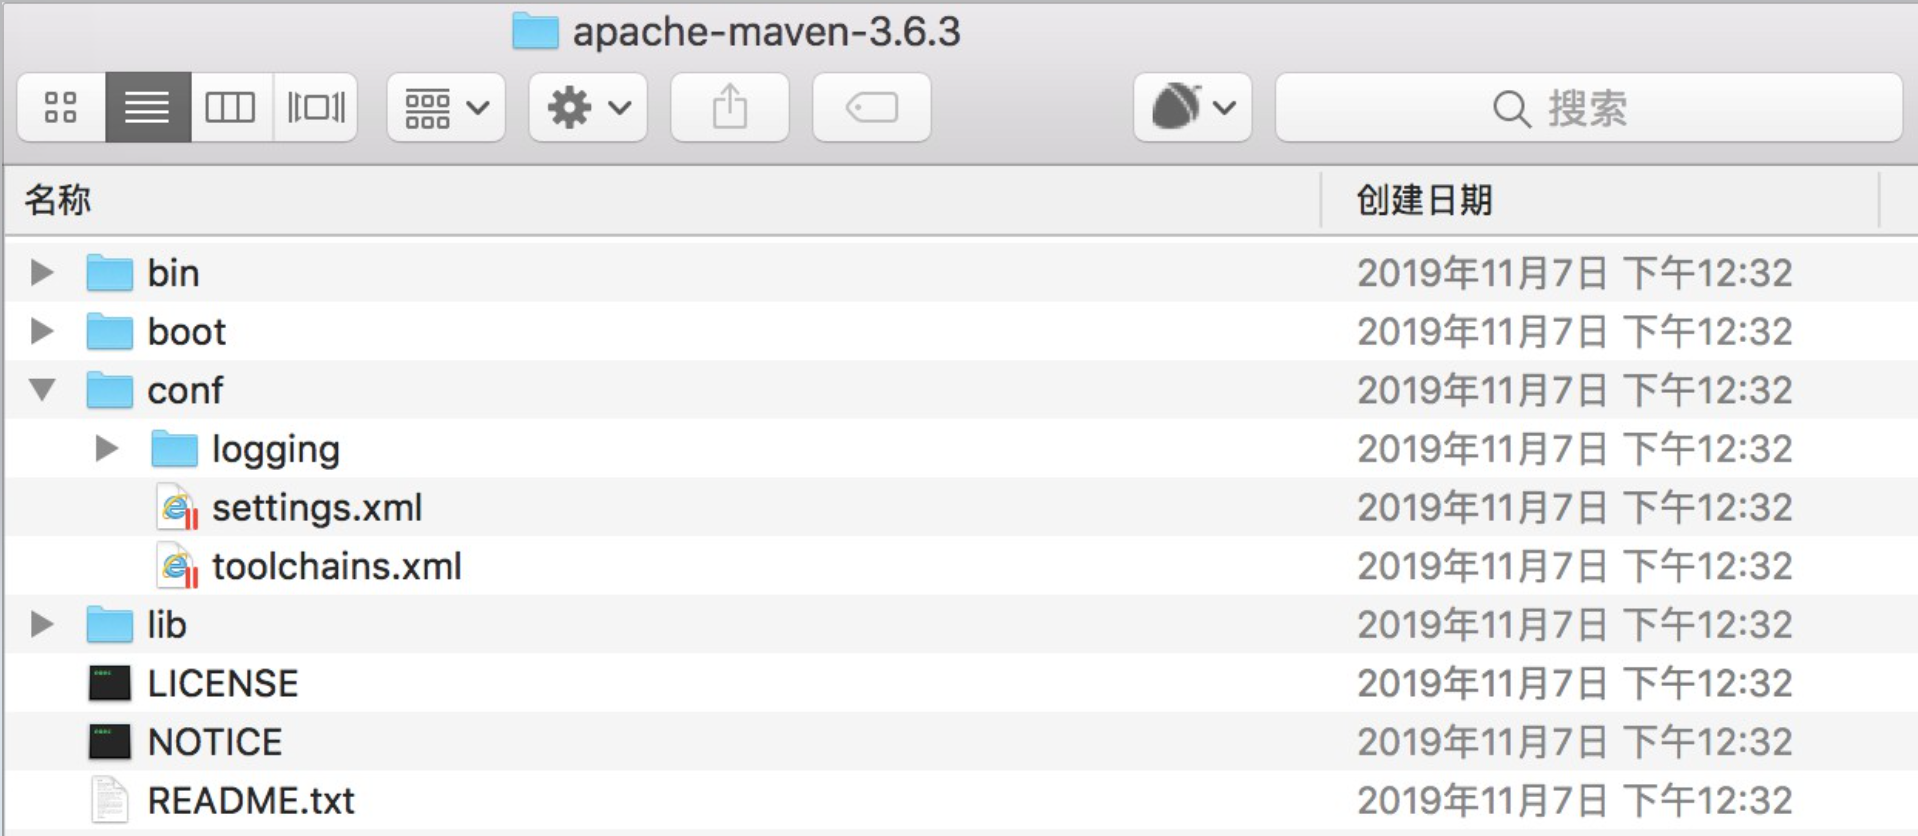Viewport: 1918px width, 836px height.
Task: Select the LICENSE file icon
Action: (109, 684)
